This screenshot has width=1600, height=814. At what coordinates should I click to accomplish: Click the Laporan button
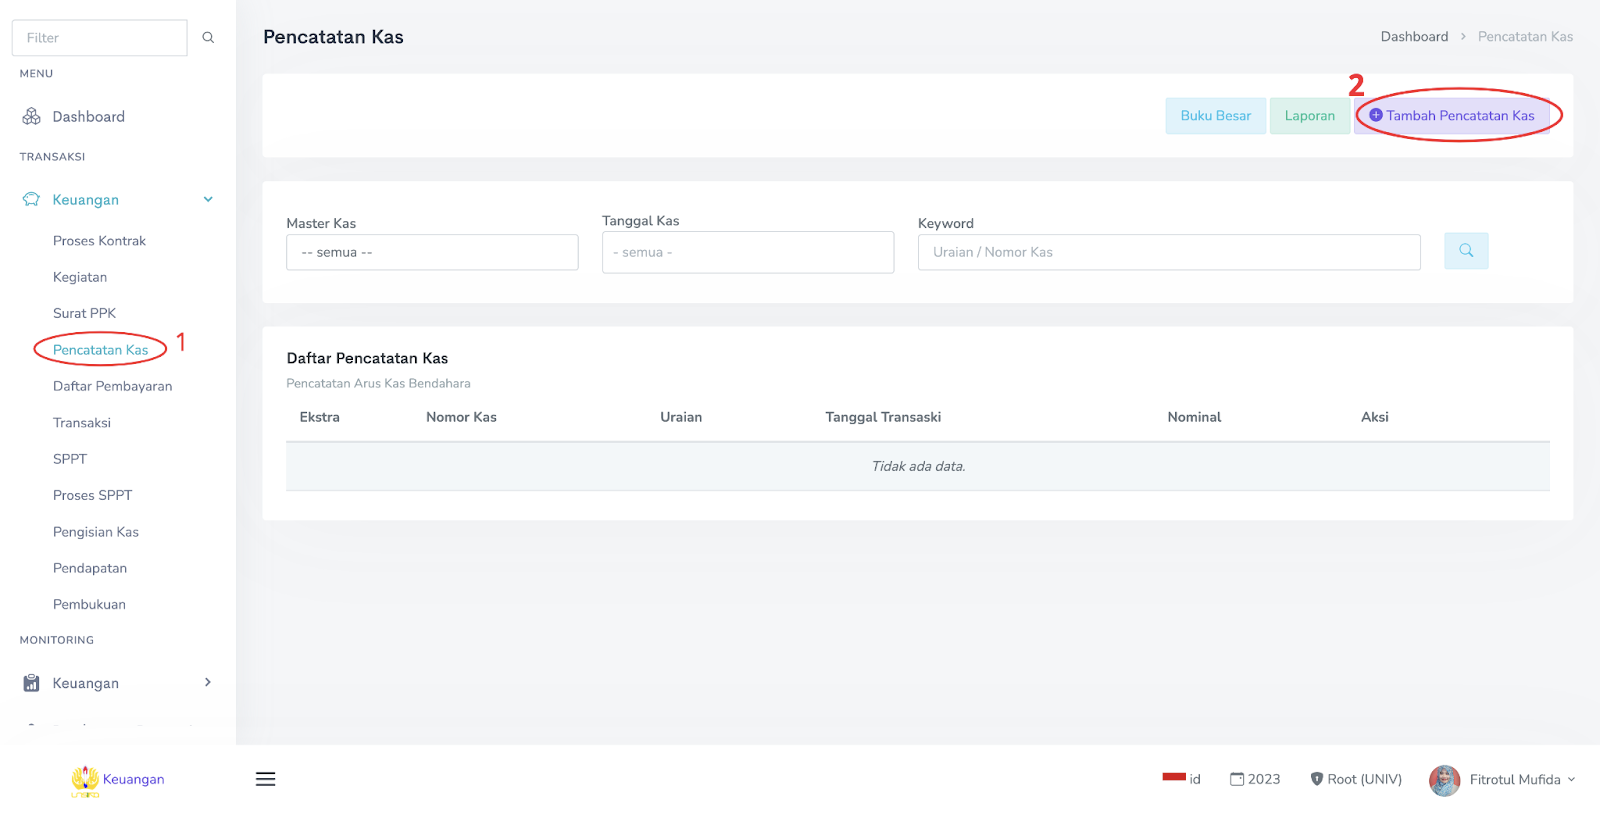pyautogui.click(x=1309, y=116)
